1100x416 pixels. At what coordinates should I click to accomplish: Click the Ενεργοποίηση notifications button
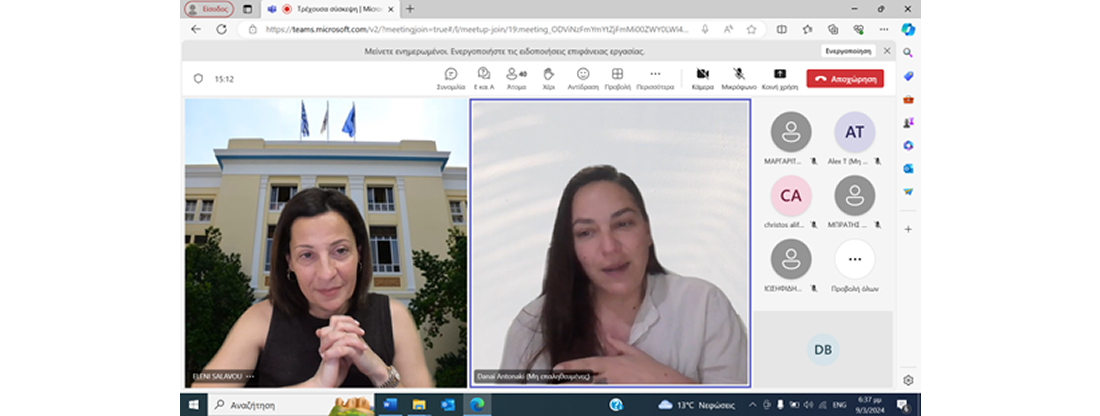coord(848,51)
